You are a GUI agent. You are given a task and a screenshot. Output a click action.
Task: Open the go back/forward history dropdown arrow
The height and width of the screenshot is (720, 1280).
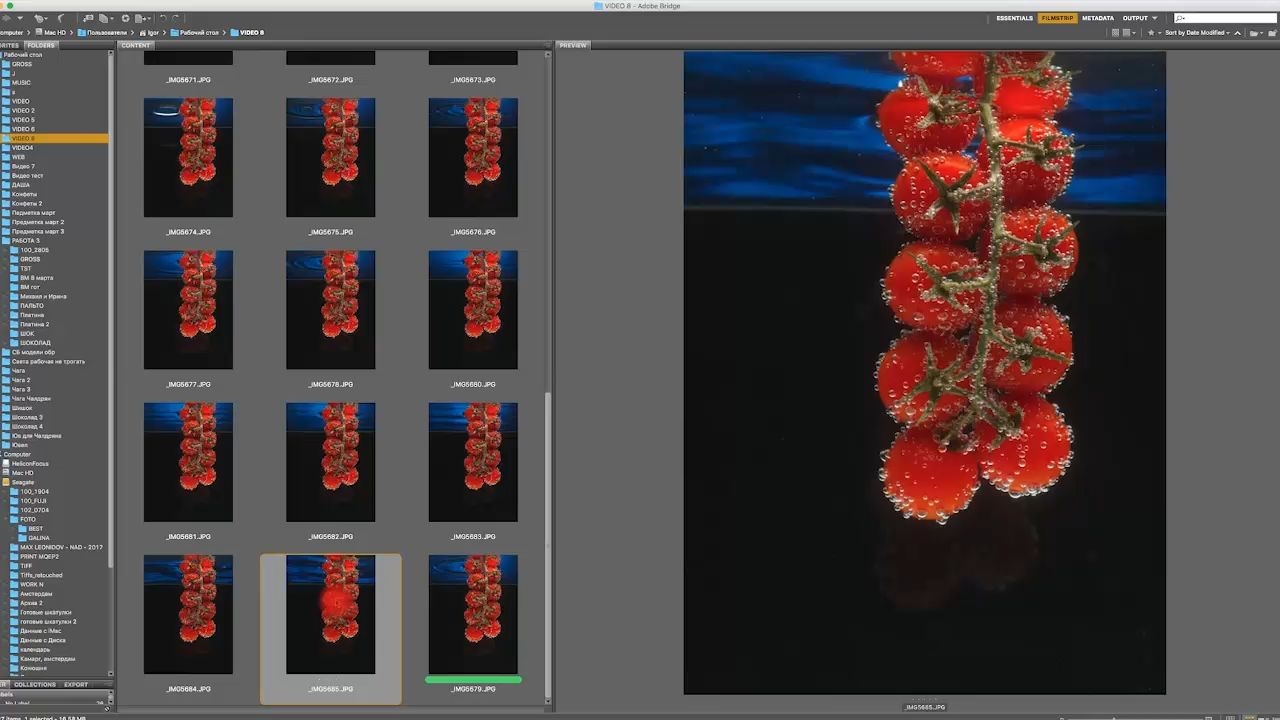(19, 18)
